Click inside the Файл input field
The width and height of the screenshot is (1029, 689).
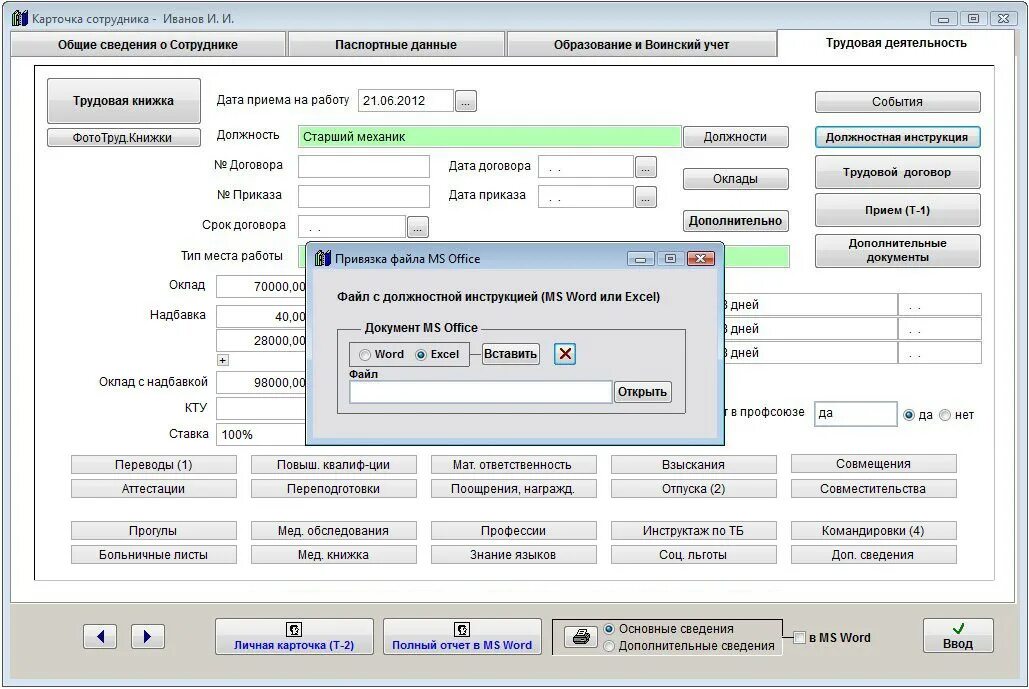tap(478, 390)
